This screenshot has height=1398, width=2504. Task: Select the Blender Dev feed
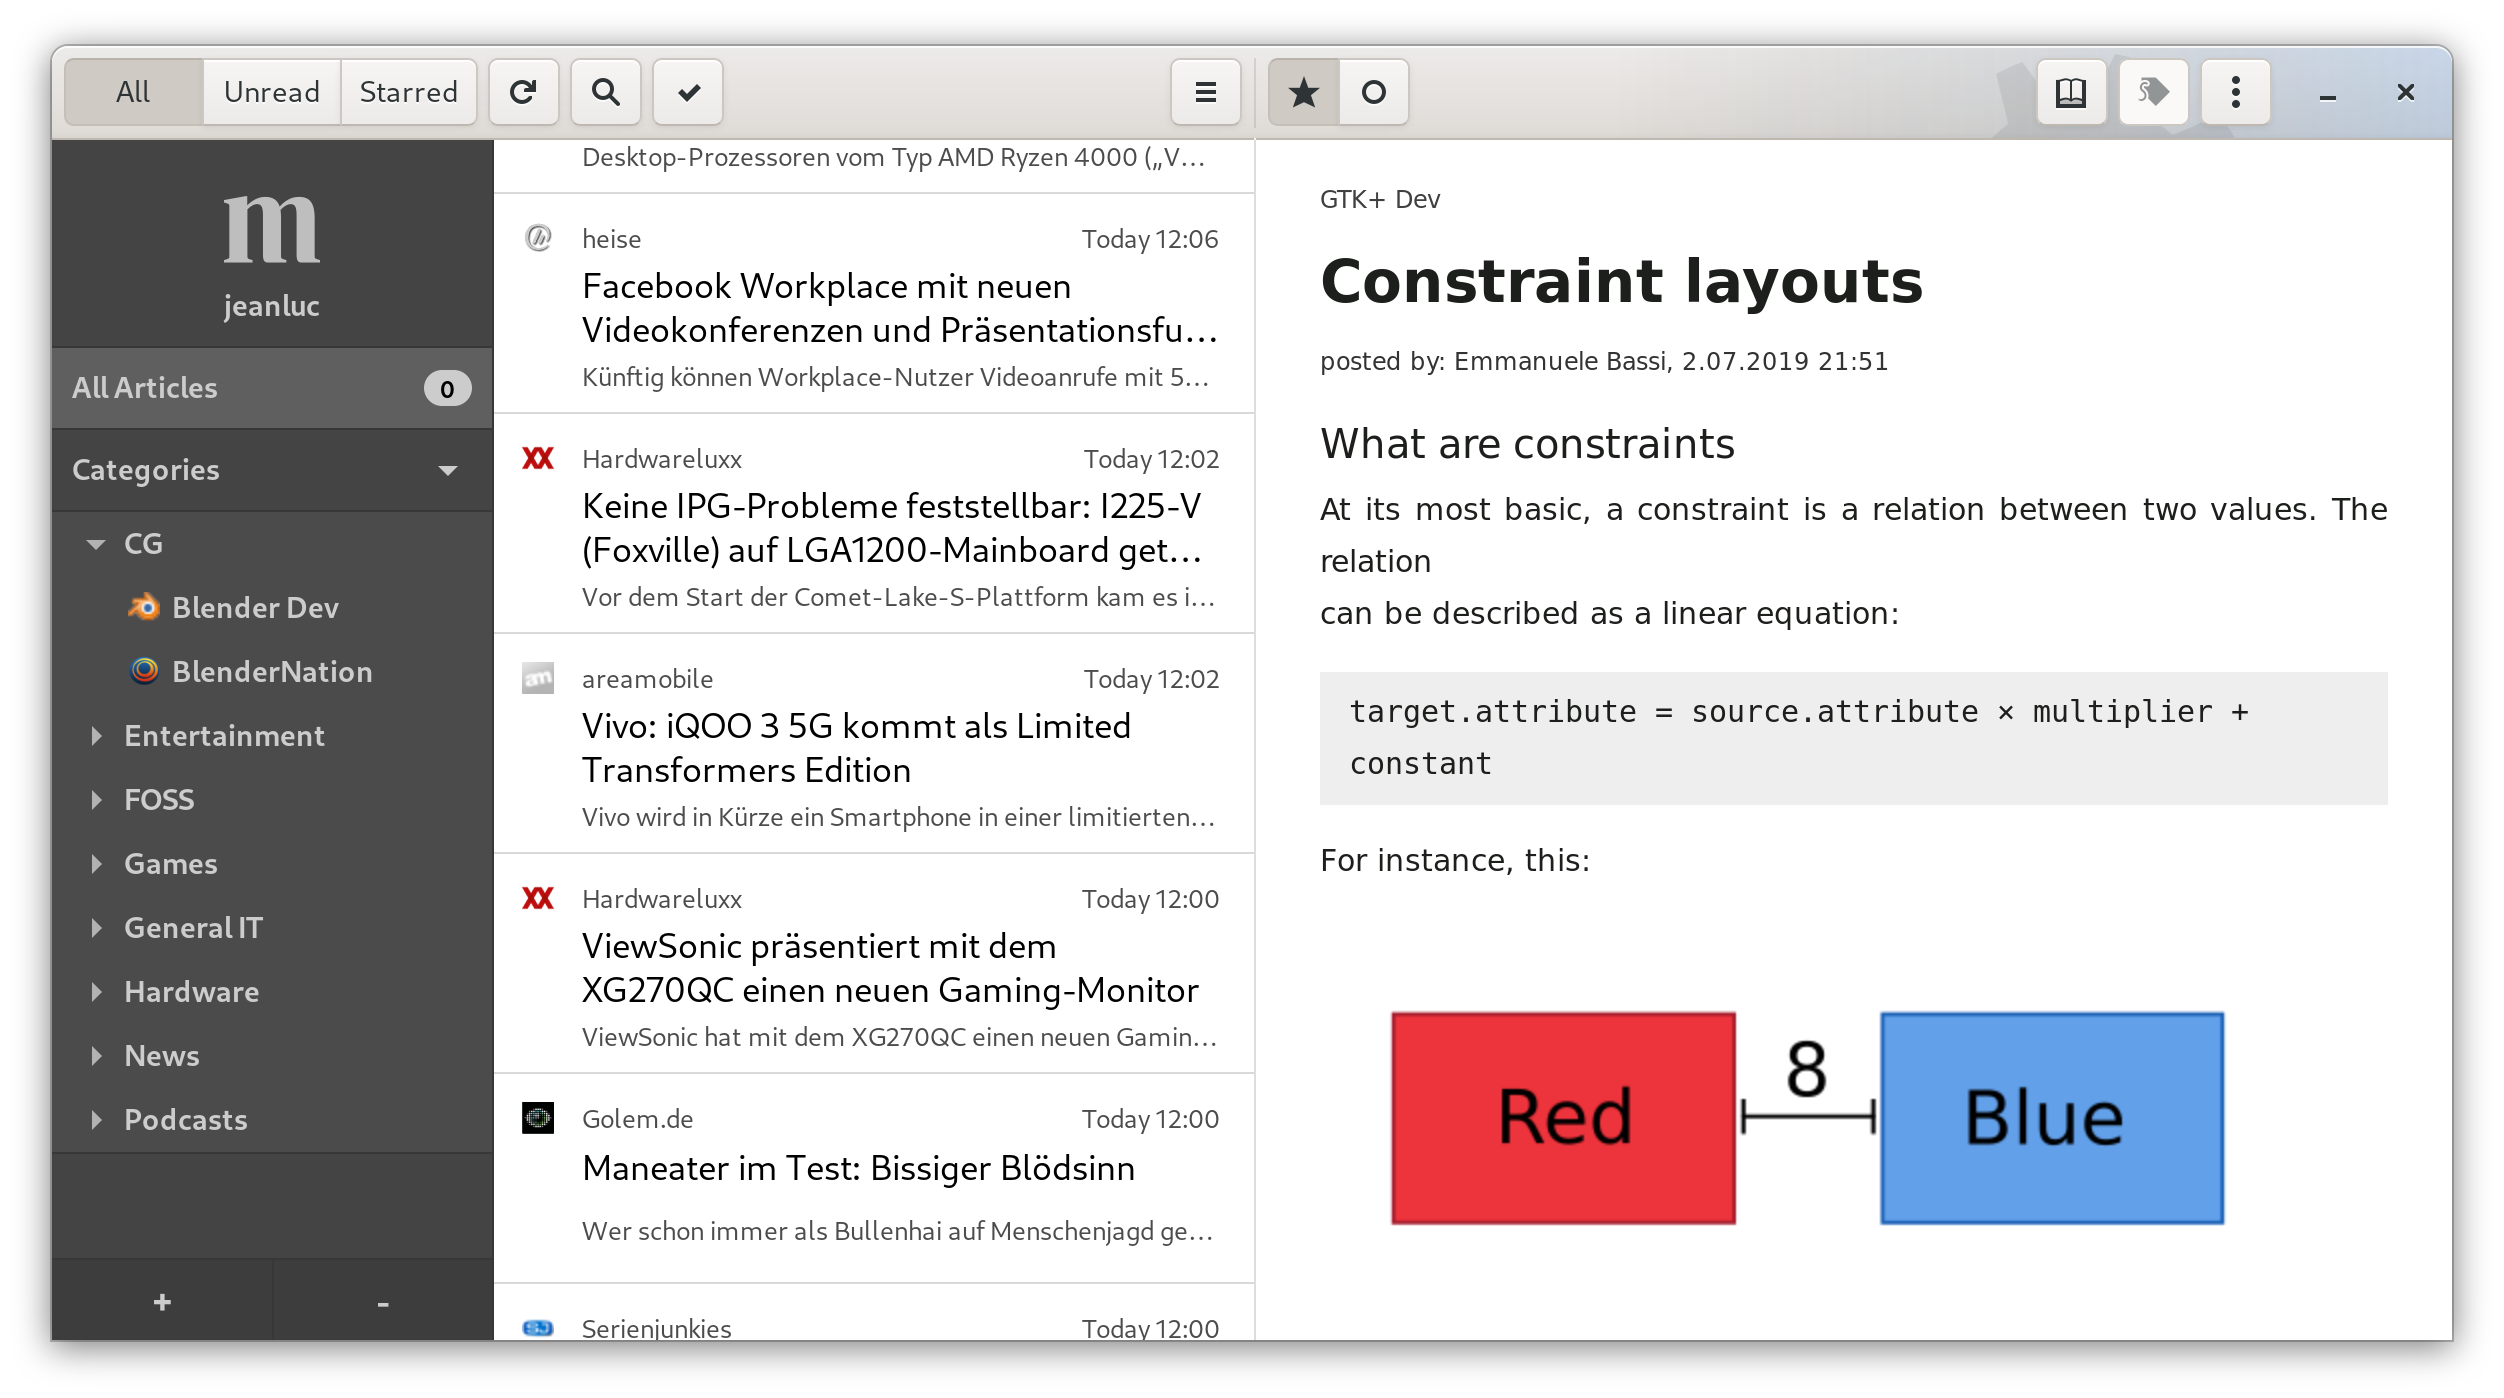272,607
